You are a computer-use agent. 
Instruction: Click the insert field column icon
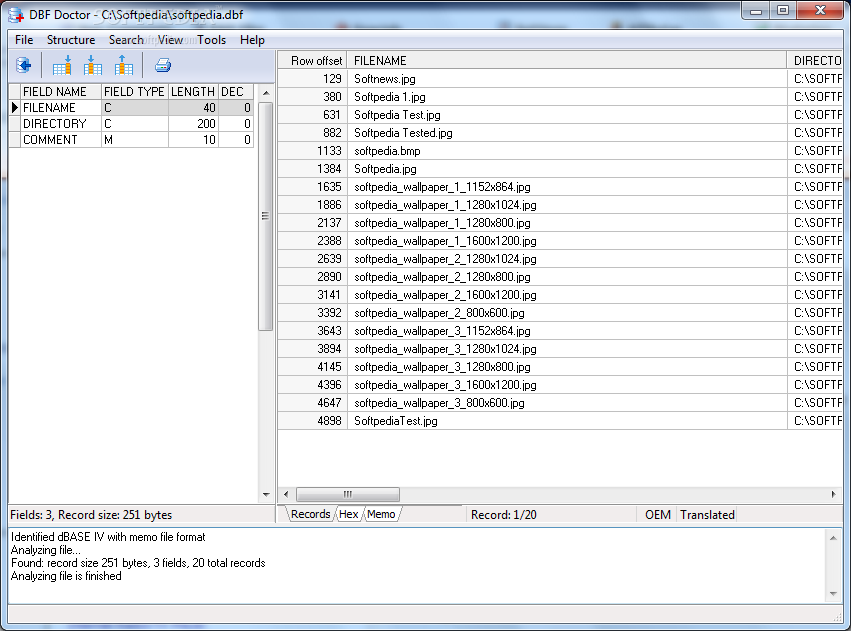point(93,66)
